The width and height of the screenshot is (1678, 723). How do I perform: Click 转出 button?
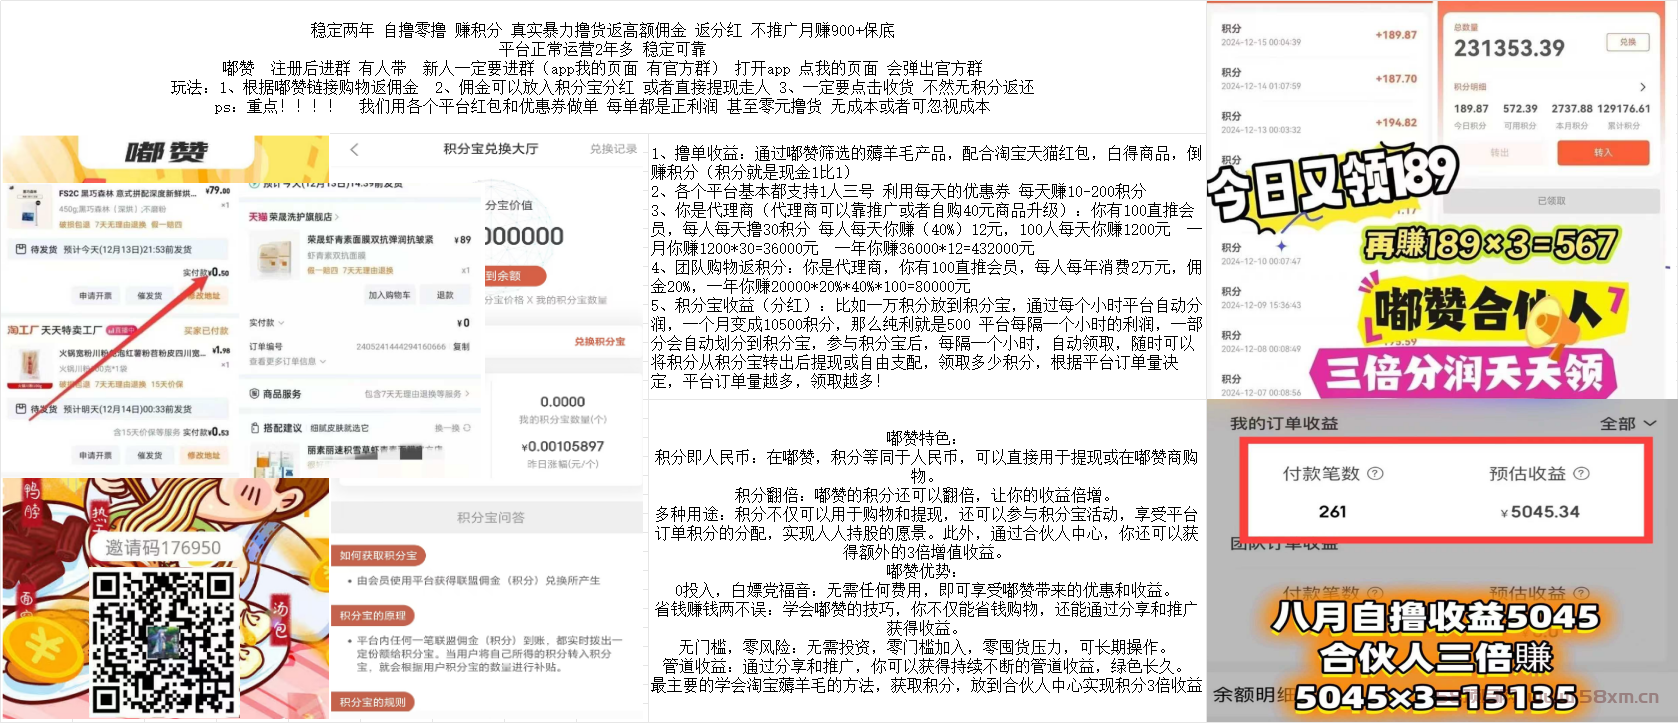(x=1499, y=153)
